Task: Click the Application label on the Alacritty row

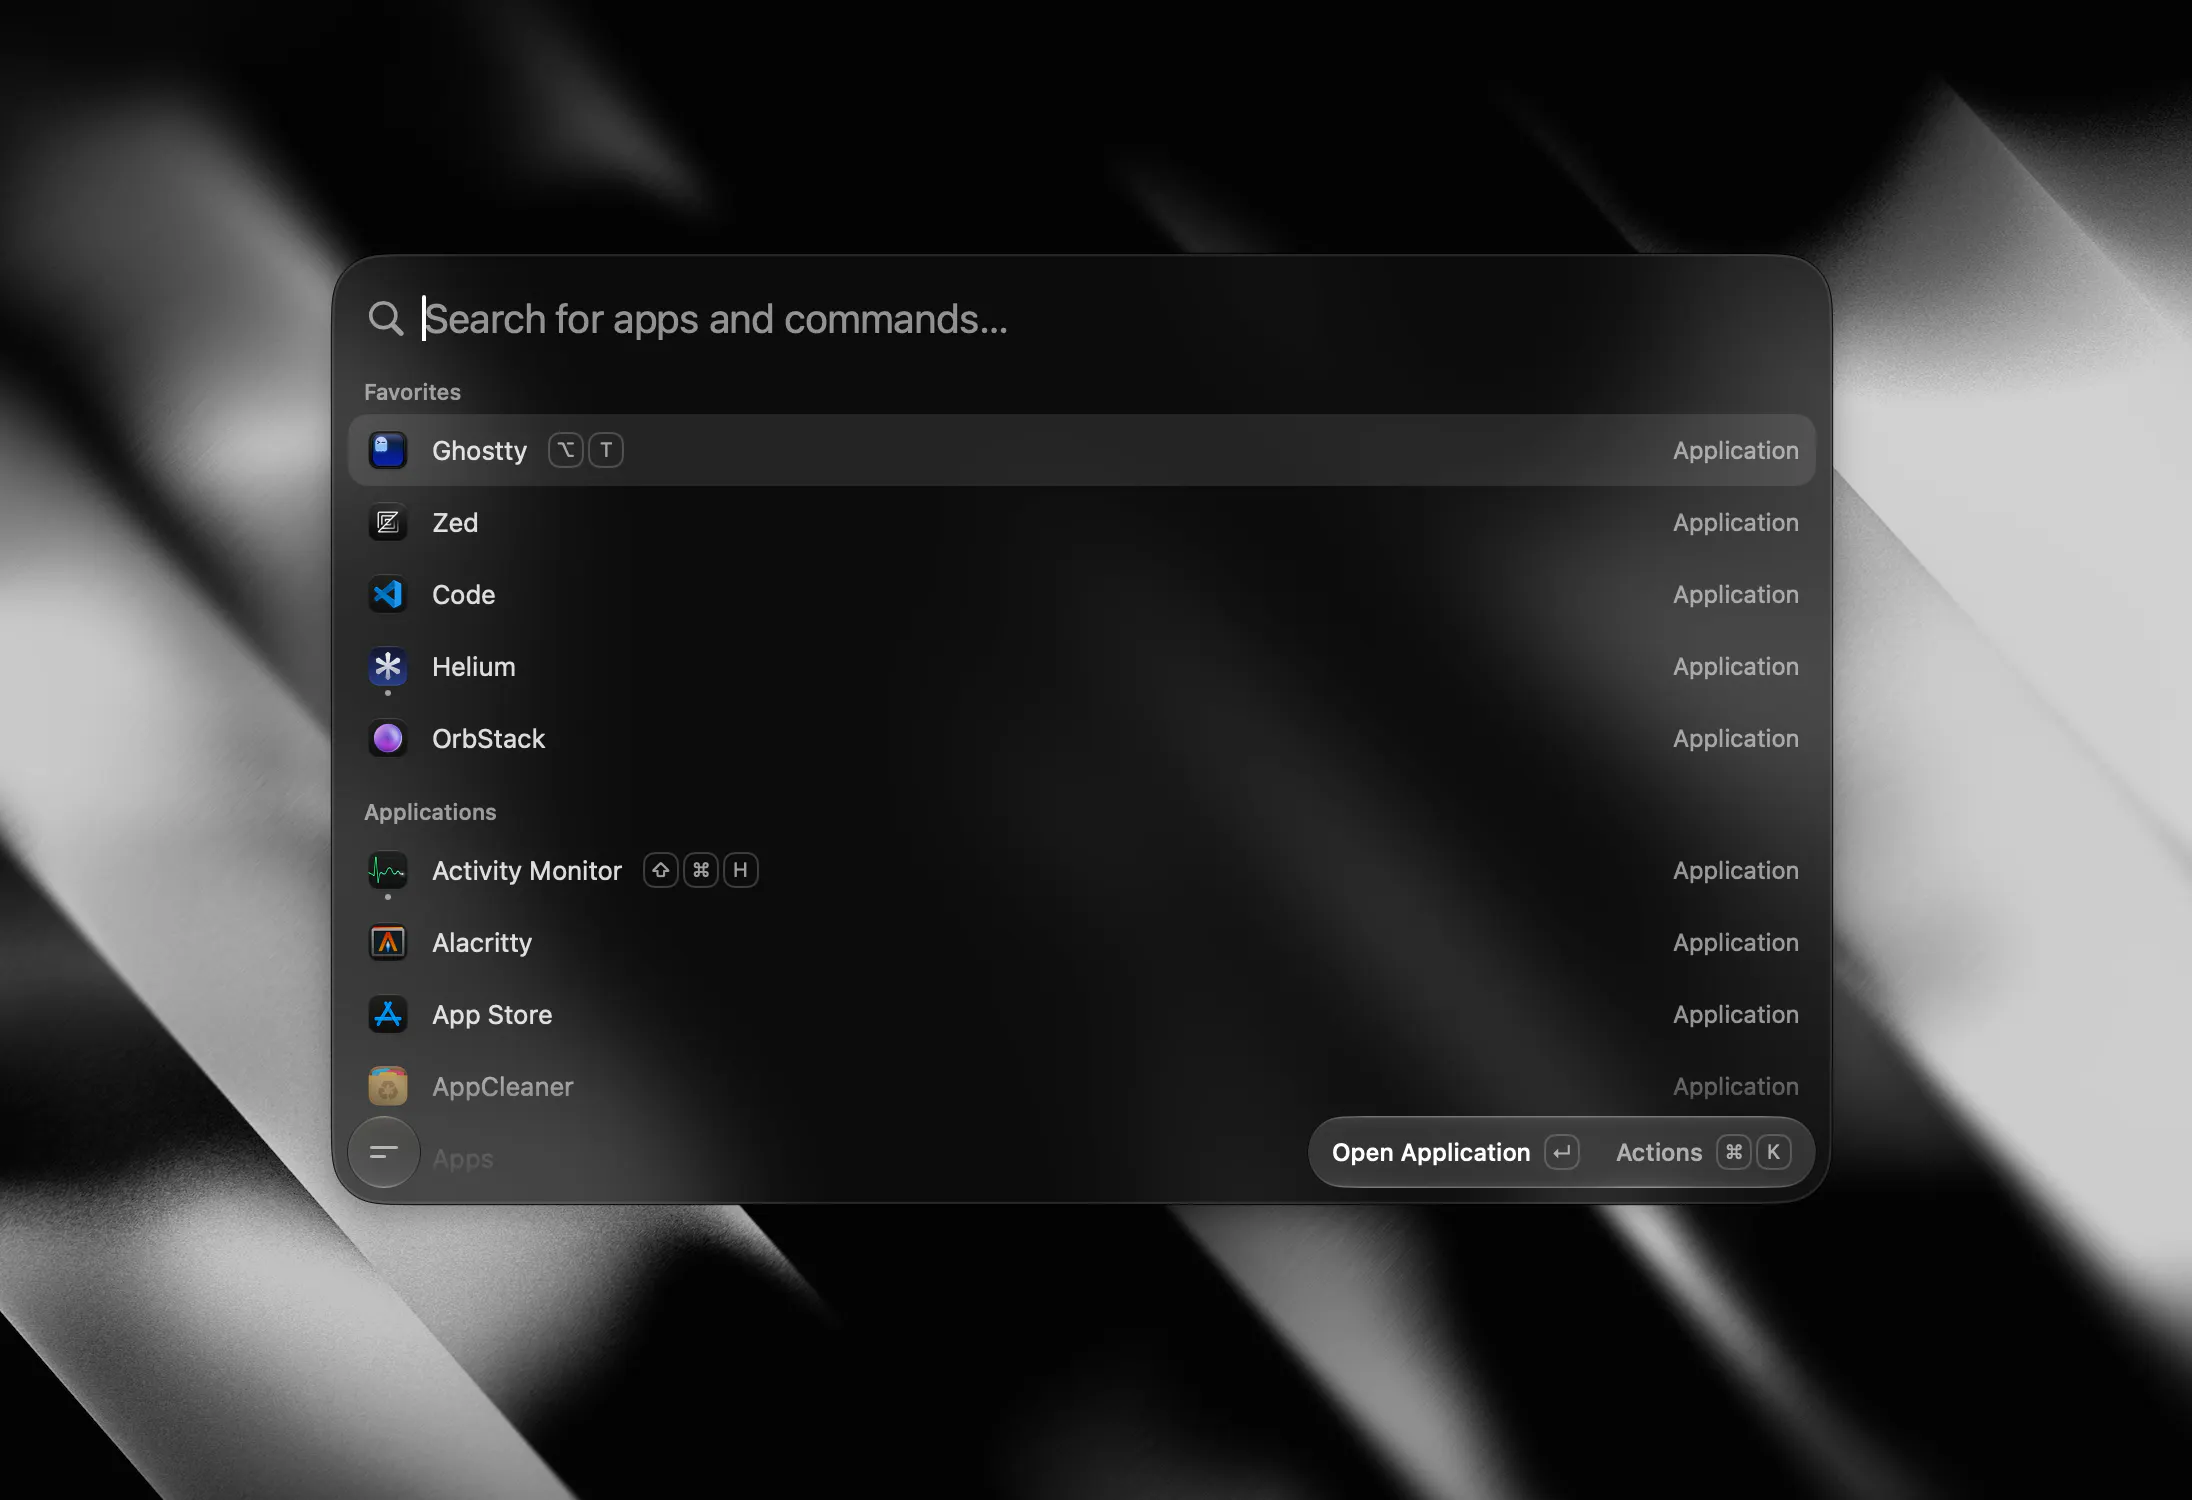Action: (x=1736, y=943)
